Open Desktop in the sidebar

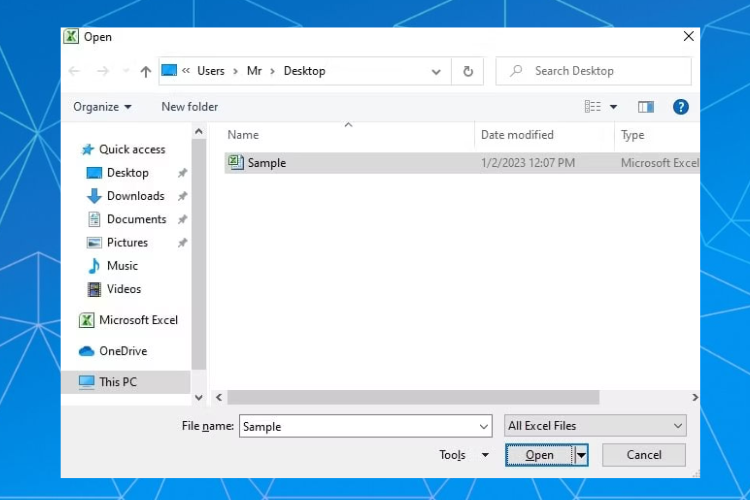[128, 173]
